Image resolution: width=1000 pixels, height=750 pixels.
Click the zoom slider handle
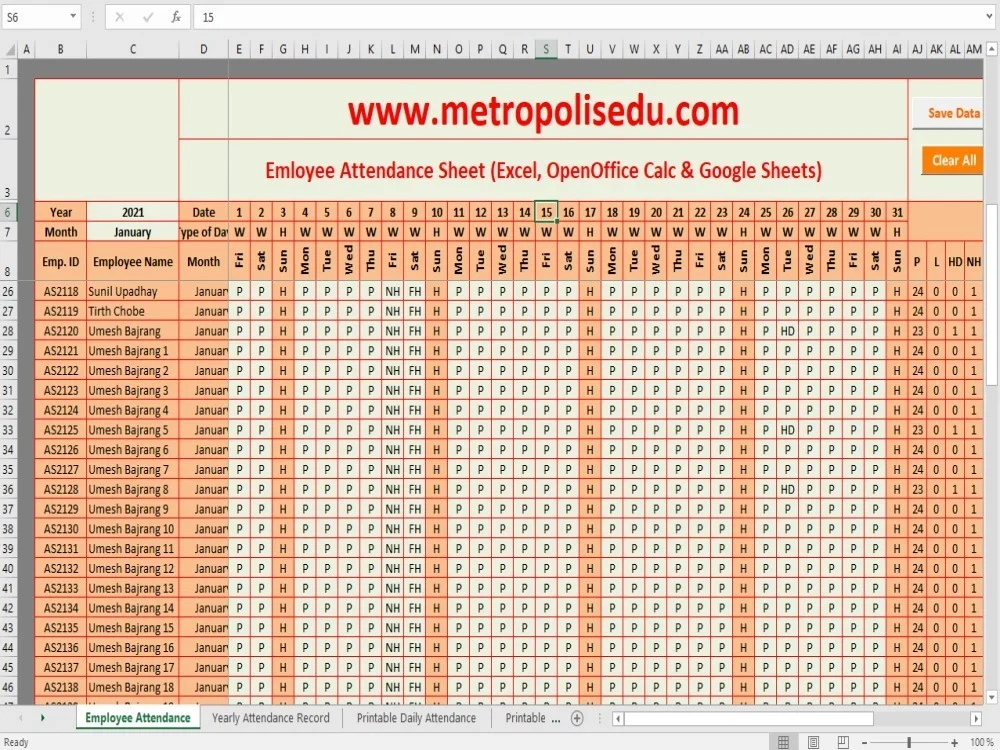coord(909,743)
